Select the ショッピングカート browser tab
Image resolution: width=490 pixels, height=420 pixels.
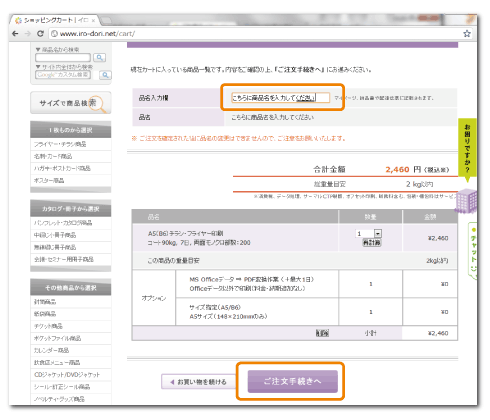pyautogui.click(x=55, y=20)
